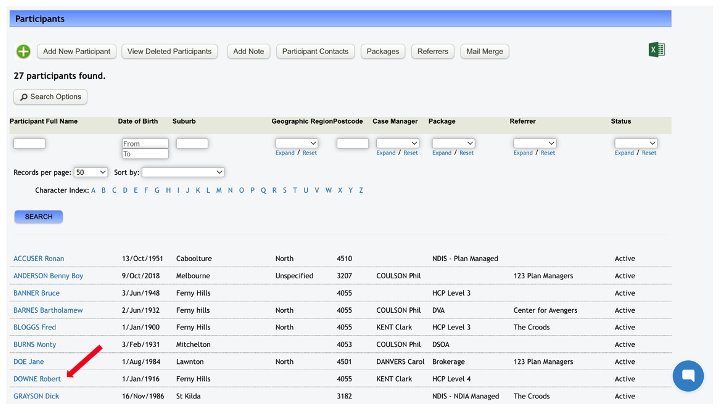Open View Deleted Participants
The image size is (721, 413).
point(170,51)
